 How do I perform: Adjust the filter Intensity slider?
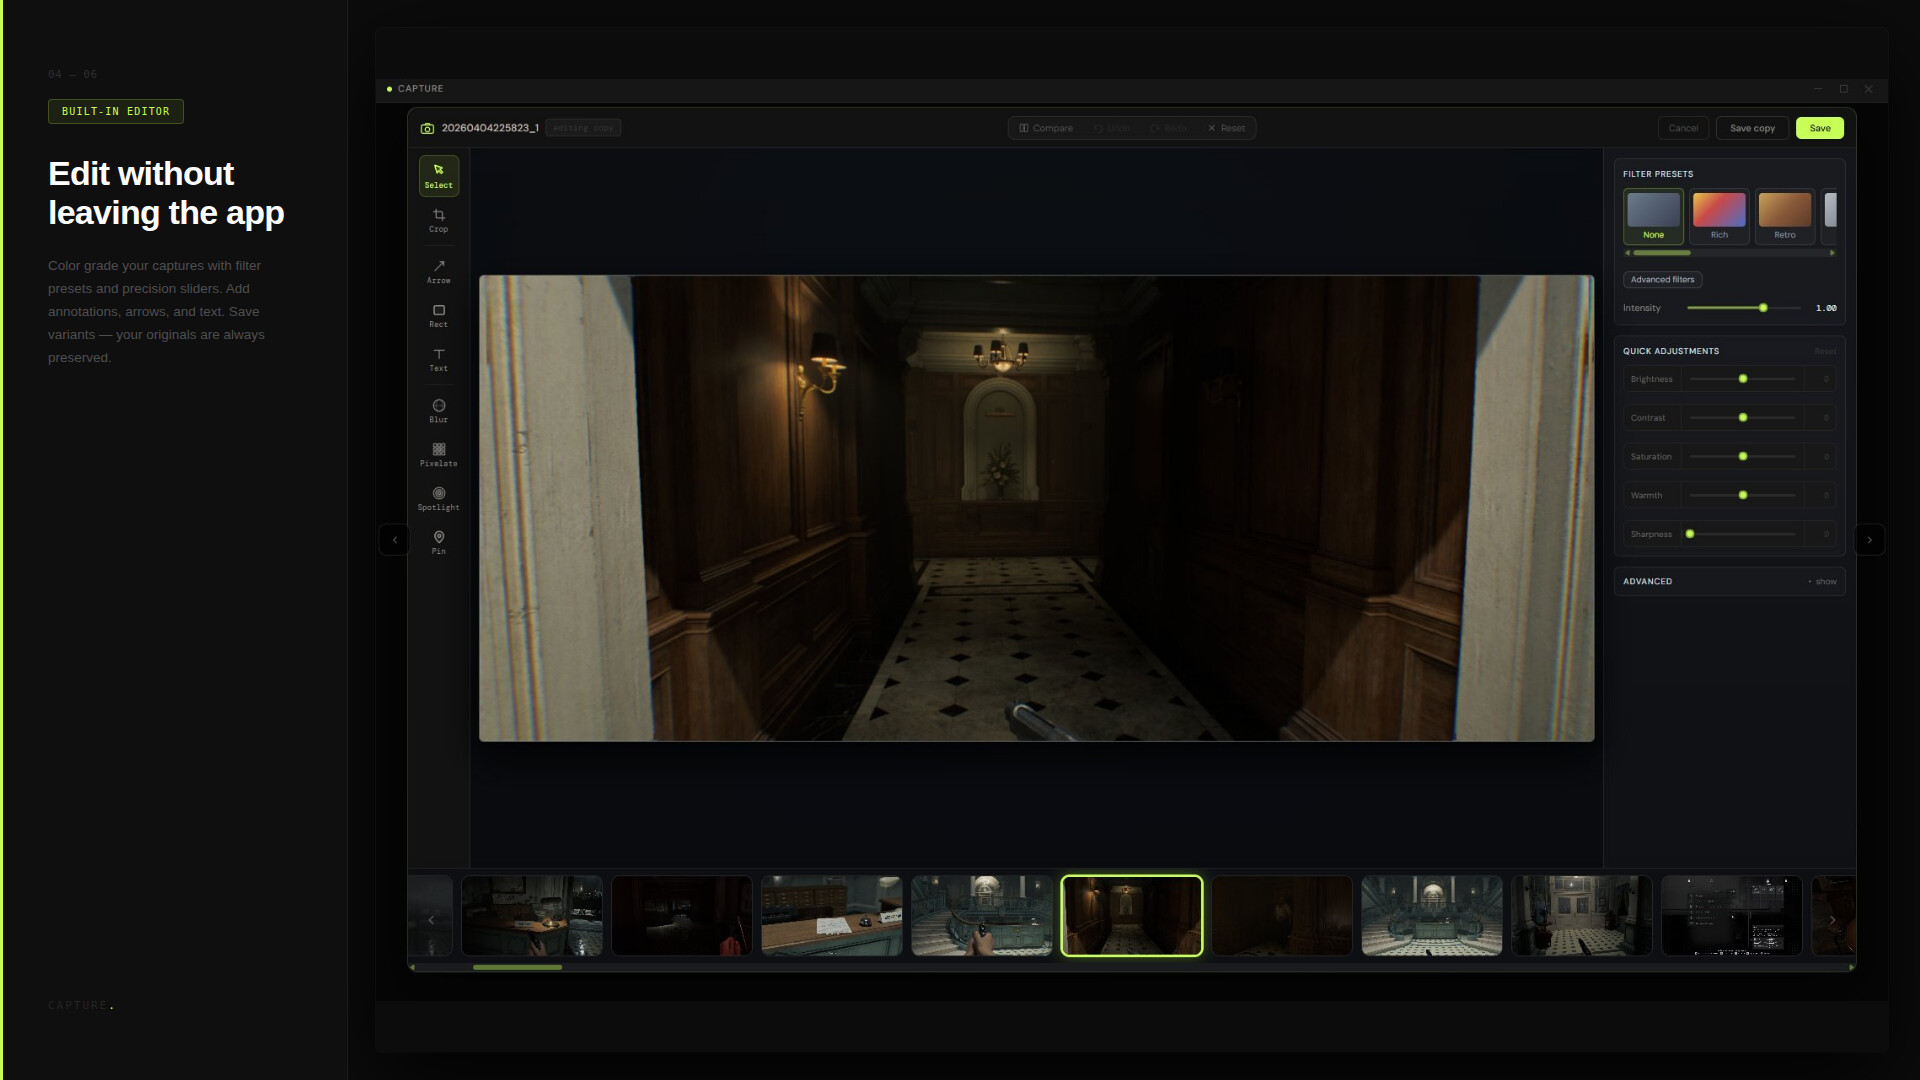[1763, 308]
